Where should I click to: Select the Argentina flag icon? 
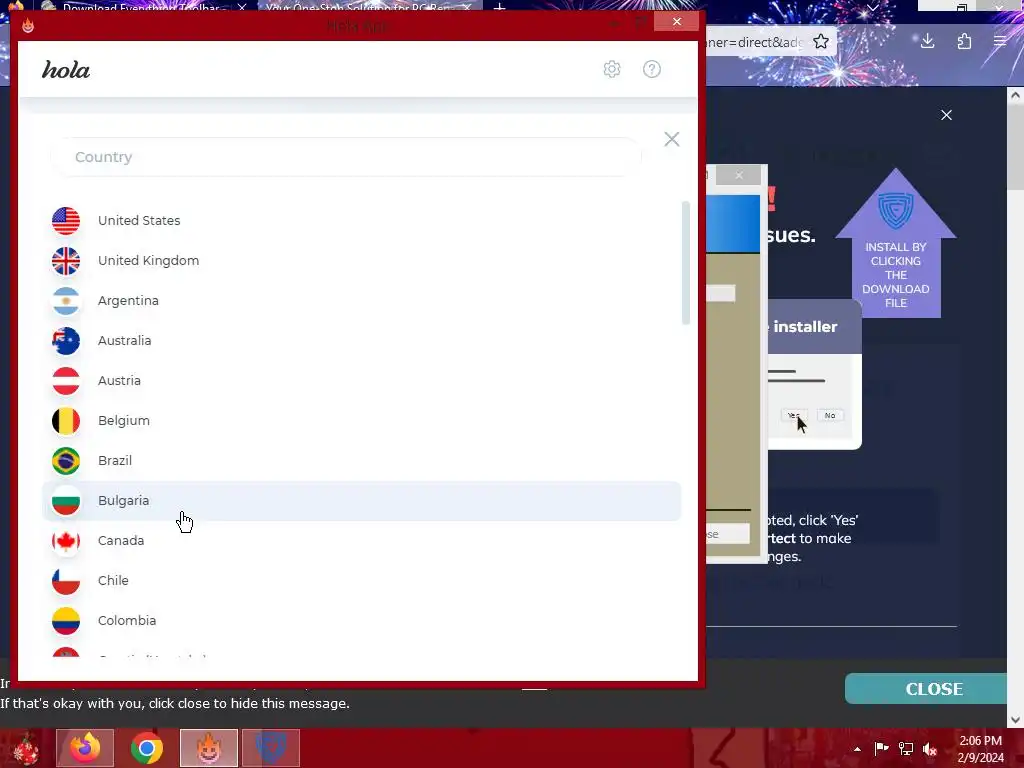coord(66,301)
